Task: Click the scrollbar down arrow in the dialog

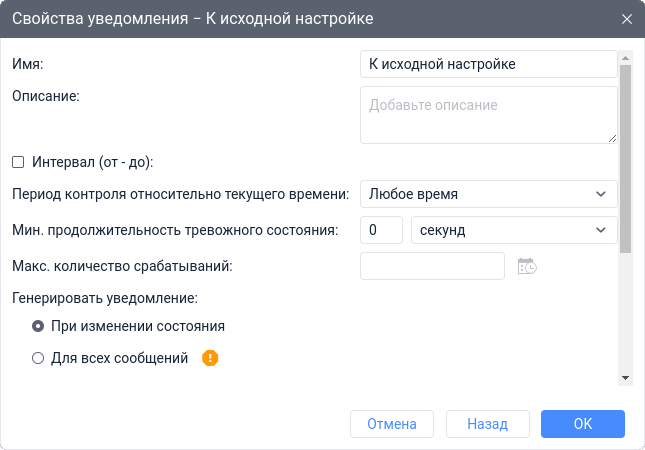Action: pos(625,378)
